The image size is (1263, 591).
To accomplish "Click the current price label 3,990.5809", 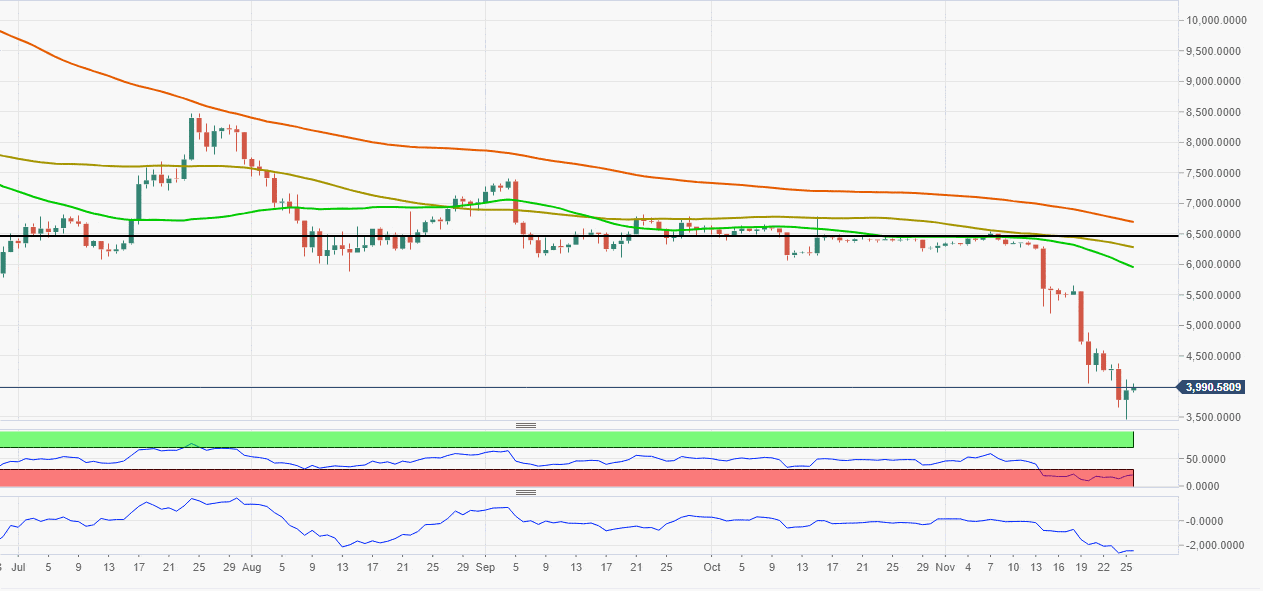I will [x=1213, y=387].
